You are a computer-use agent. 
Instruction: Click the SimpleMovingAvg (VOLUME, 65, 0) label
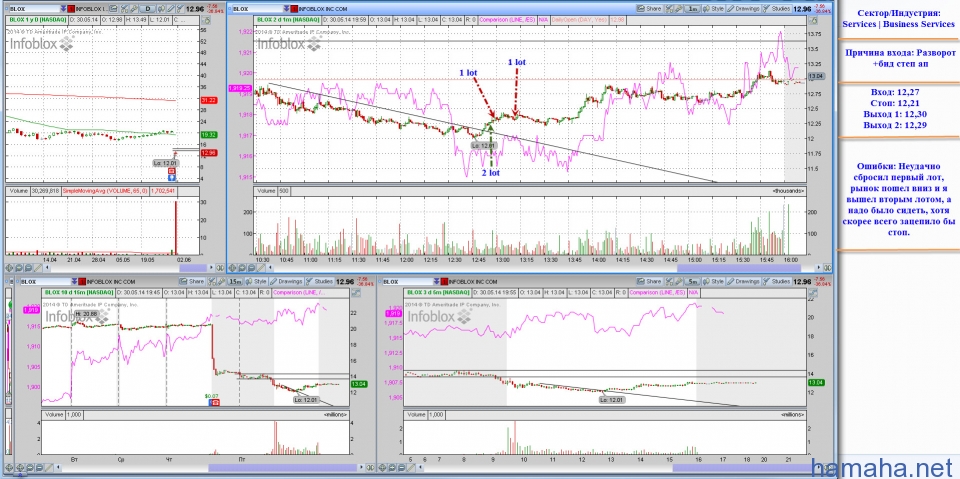[x=105, y=191]
